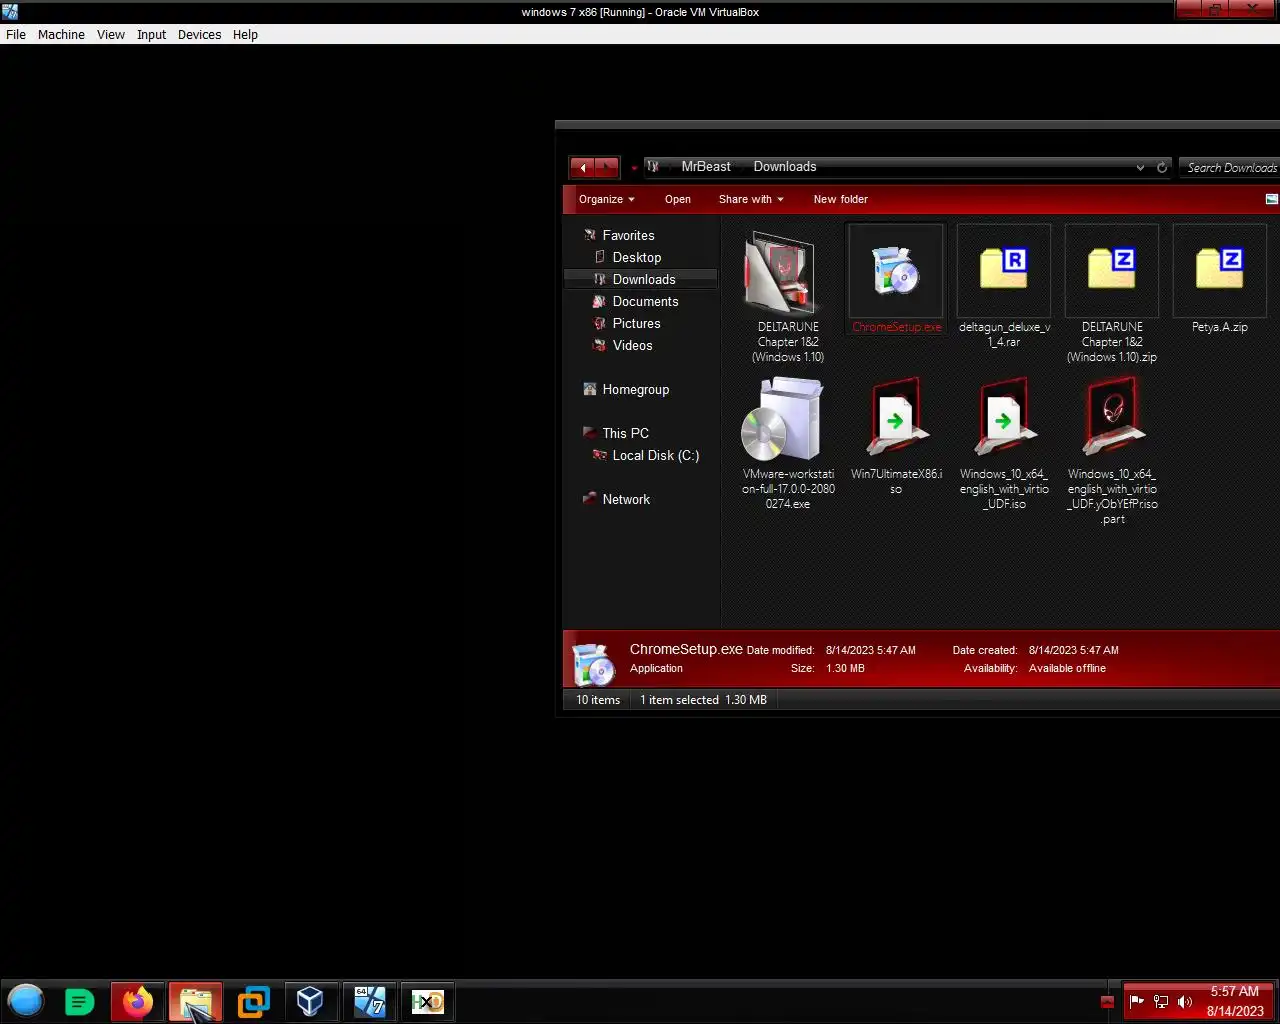The image size is (1280, 1024).
Task: Select Network in the navigation pane
Action: (x=626, y=499)
